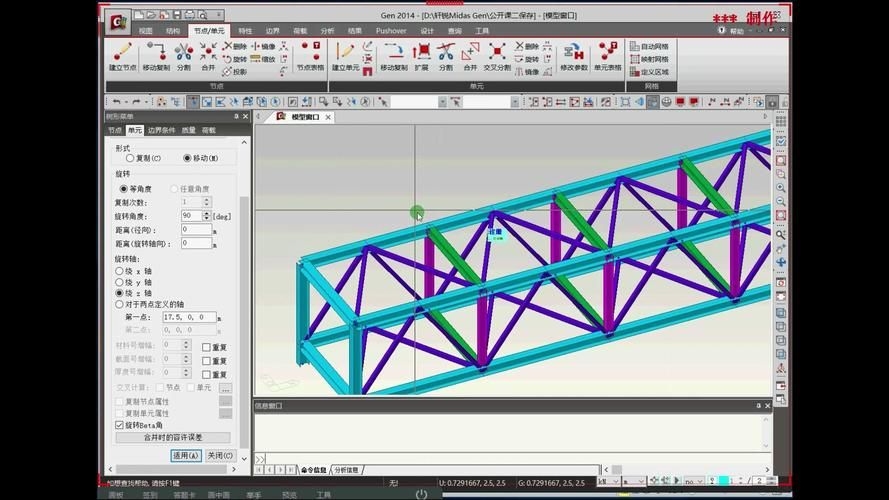Click the 合并 (Merge) nodes icon
Image resolution: width=889 pixels, height=500 pixels.
click(x=208, y=57)
